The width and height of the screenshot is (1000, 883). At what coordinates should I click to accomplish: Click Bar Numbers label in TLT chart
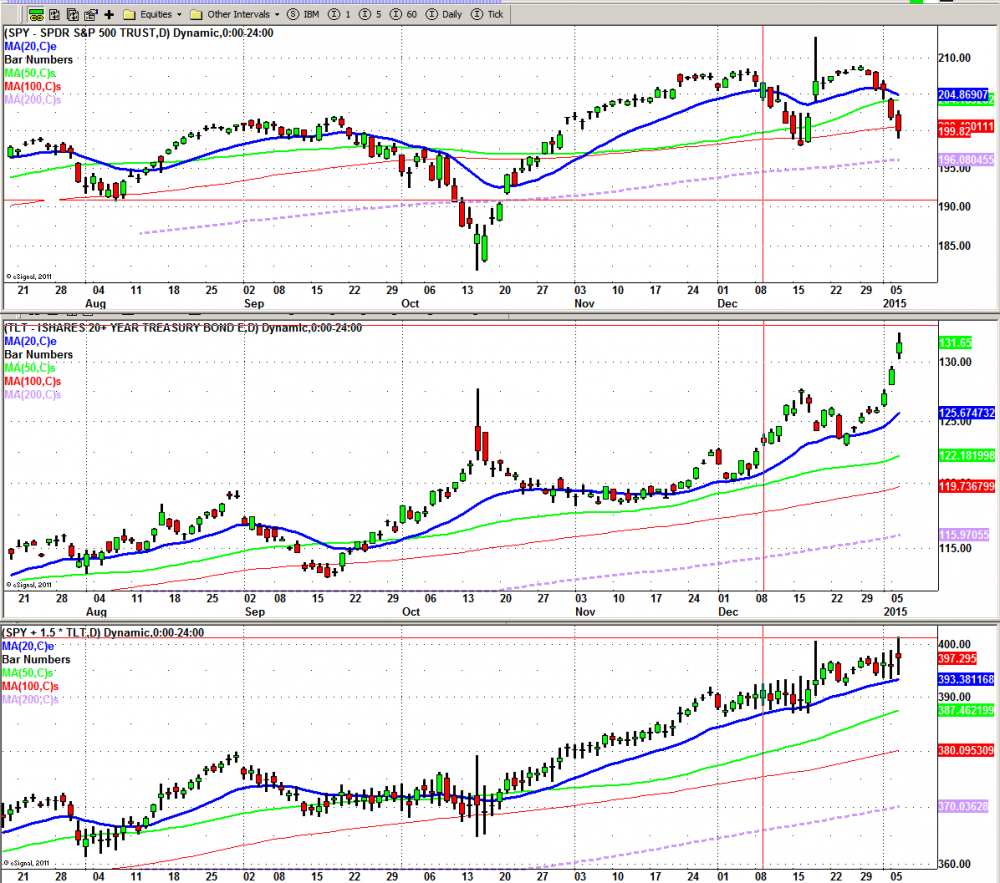coord(38,354)
